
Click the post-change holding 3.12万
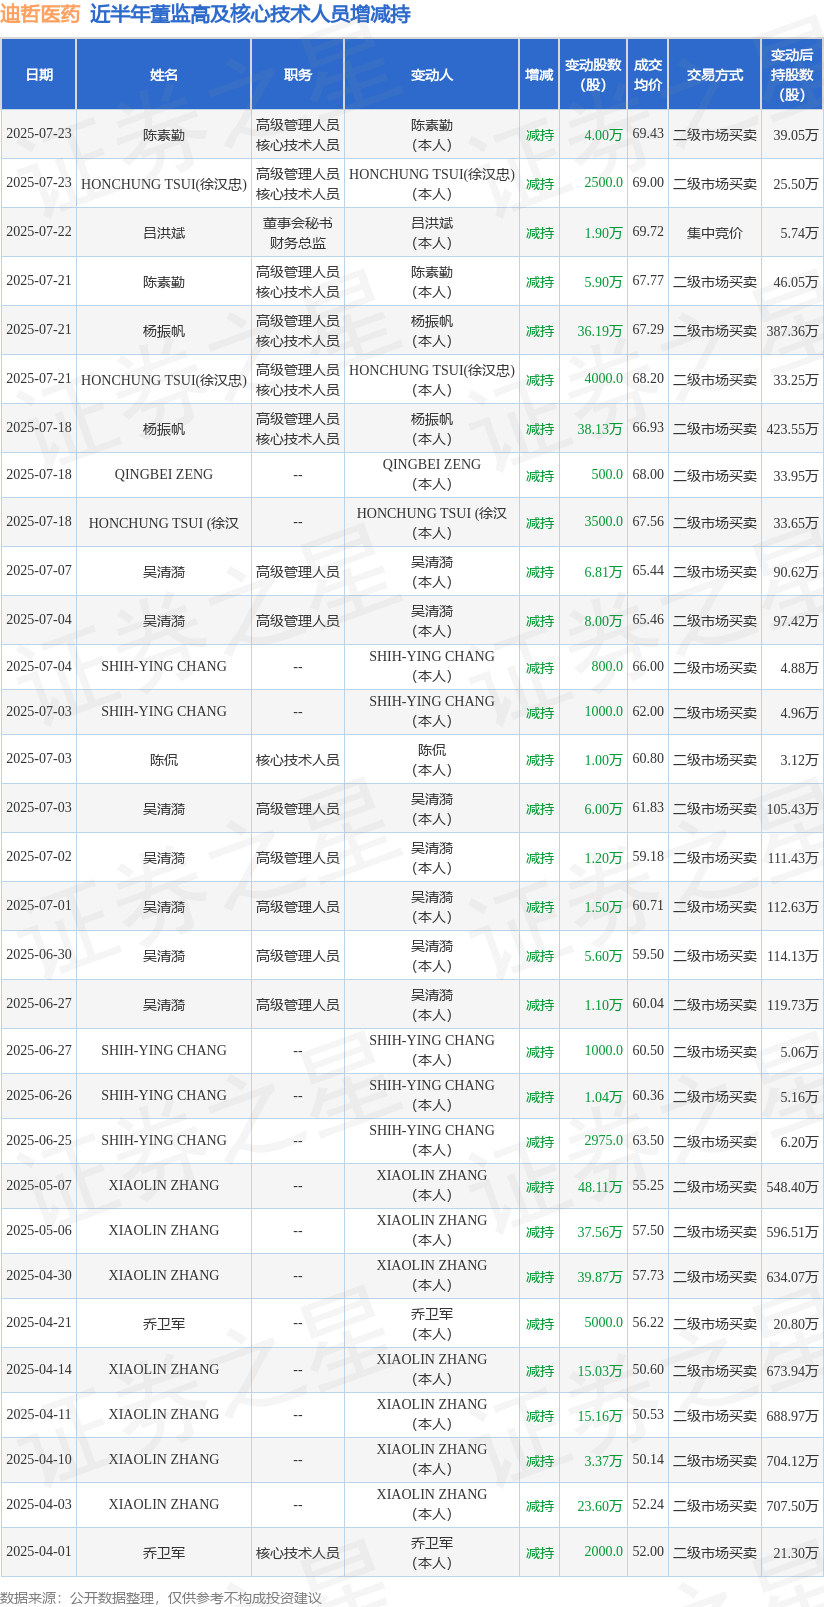point(799,760)
